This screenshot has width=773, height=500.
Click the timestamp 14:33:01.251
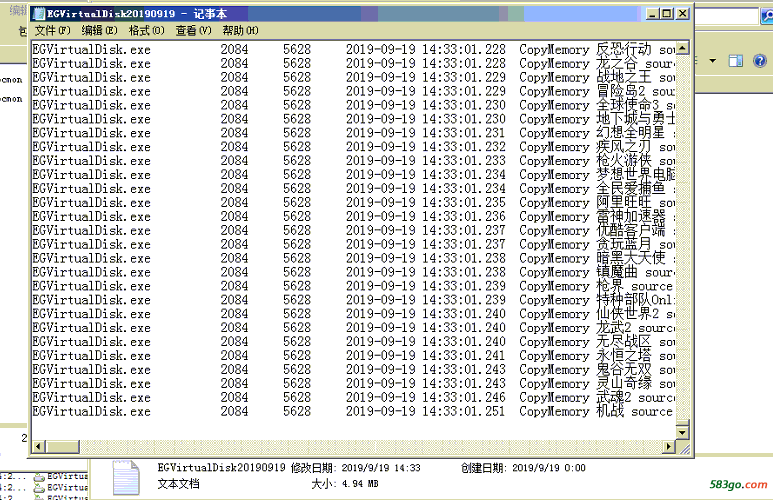464,412
